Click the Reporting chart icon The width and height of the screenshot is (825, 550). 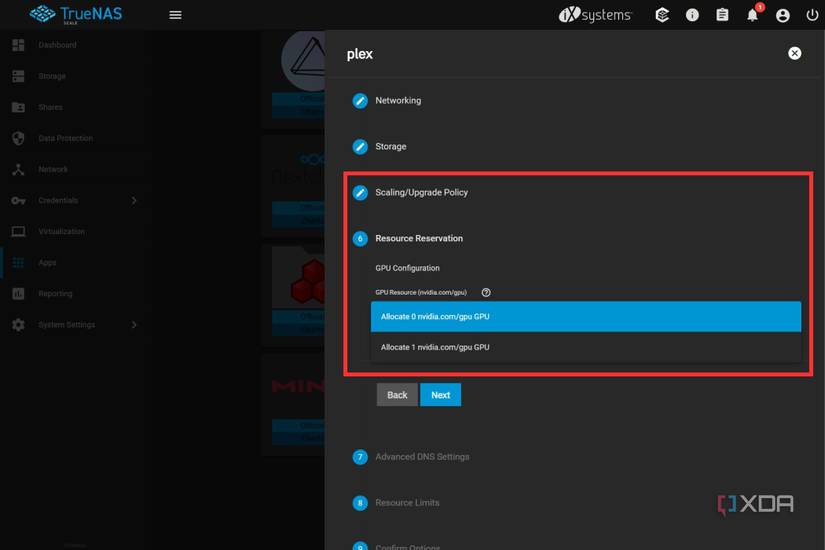[x=18, y=293]
